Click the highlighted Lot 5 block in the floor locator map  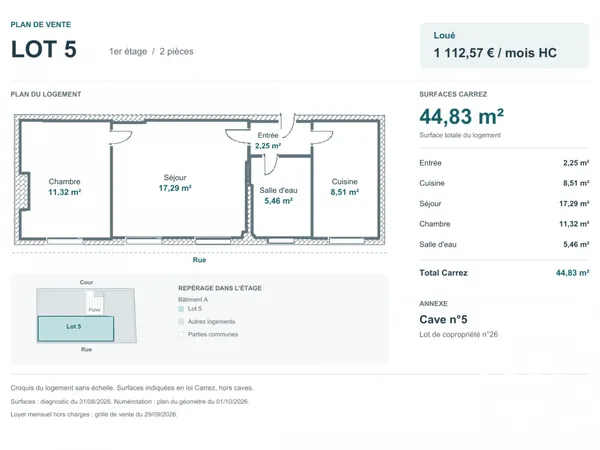[76, 329]
